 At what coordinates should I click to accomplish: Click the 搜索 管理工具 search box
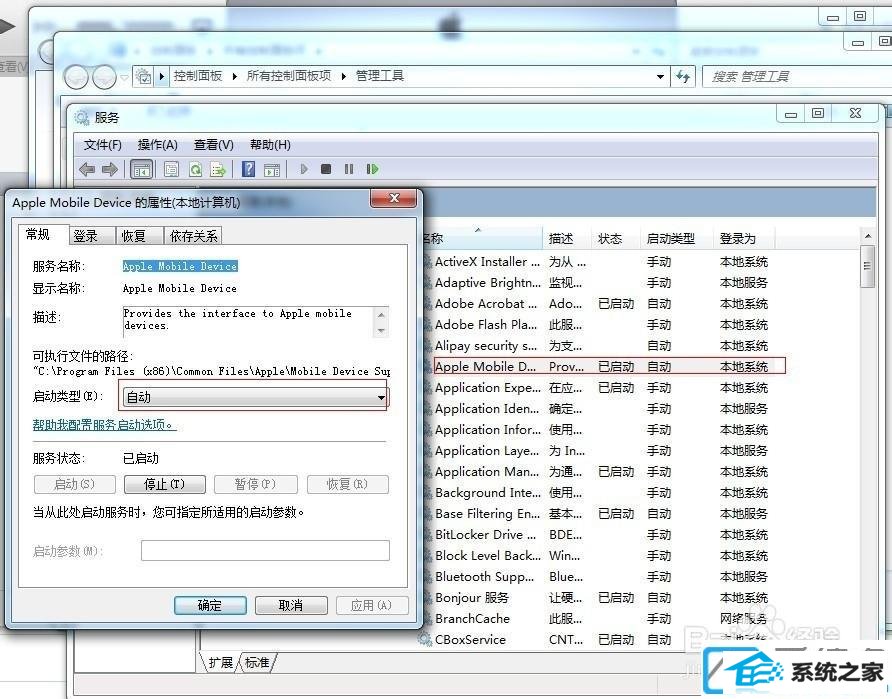point(796,76)
